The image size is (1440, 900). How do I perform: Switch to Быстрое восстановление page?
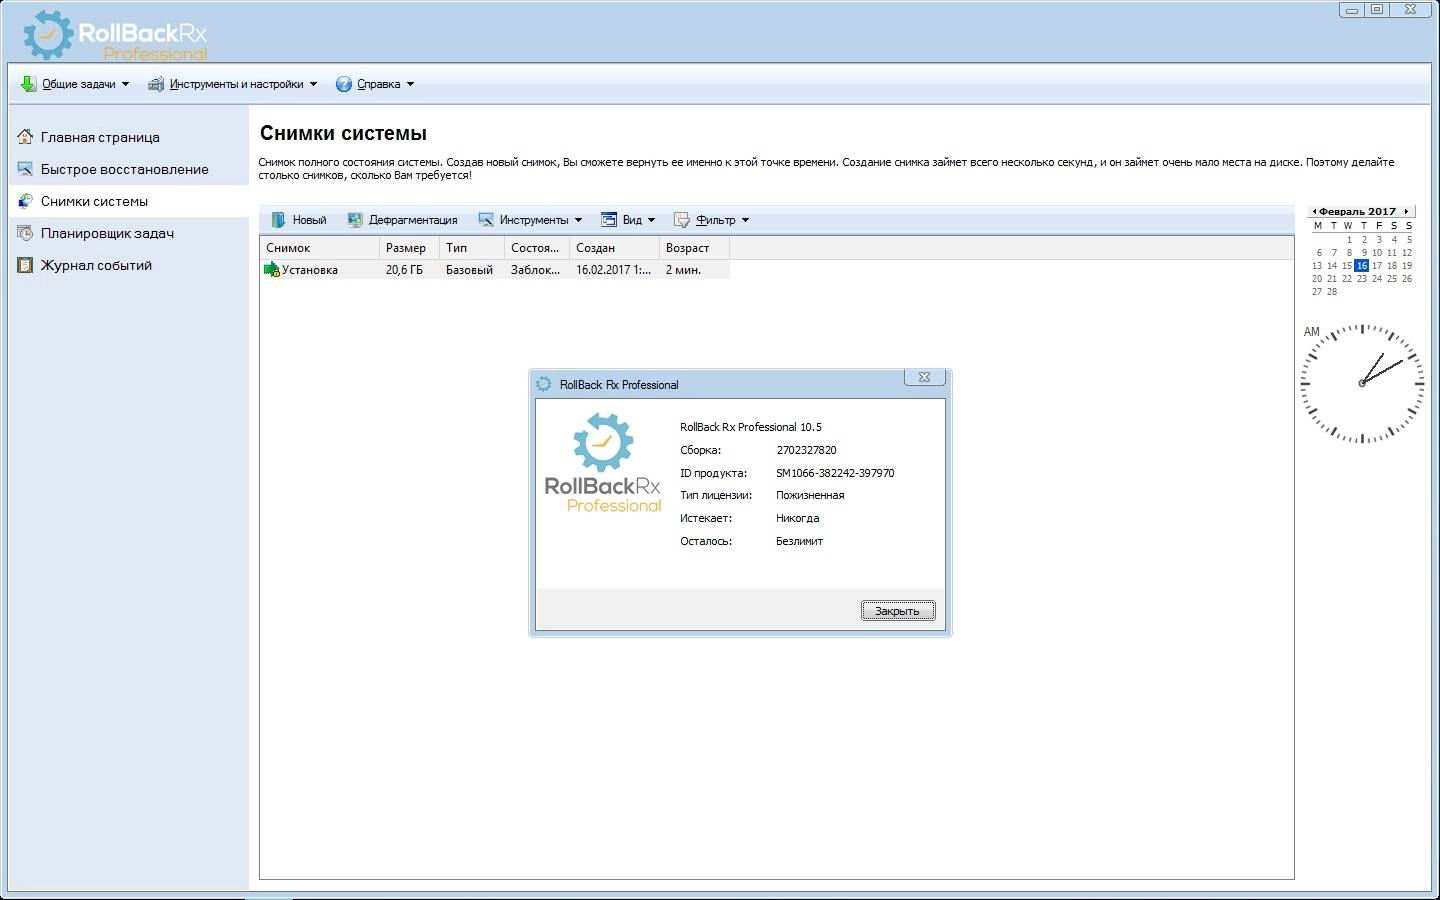coord(125,169)
